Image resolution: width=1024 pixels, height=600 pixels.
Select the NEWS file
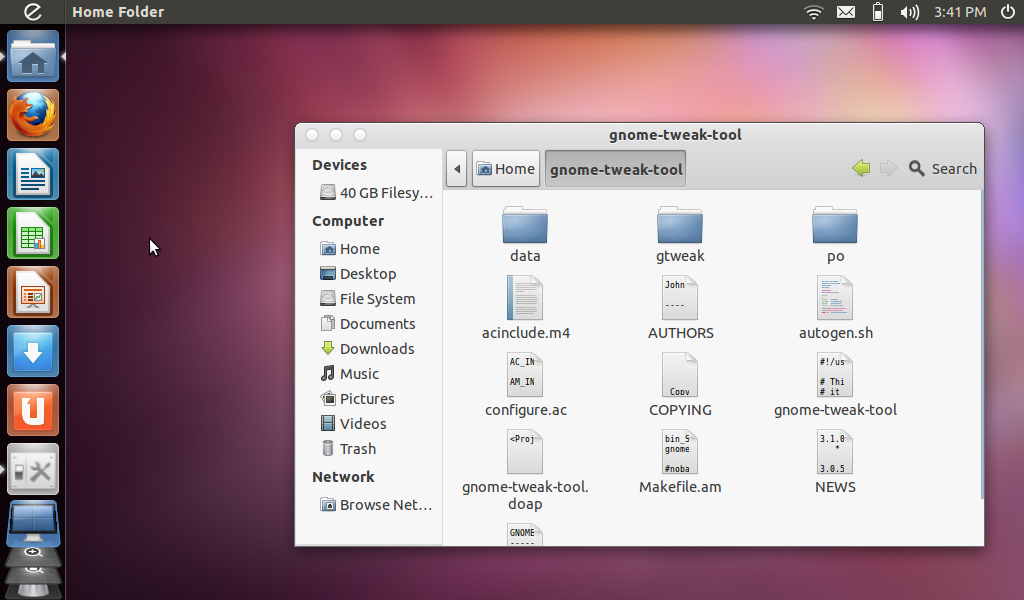(x=835, y=462)
